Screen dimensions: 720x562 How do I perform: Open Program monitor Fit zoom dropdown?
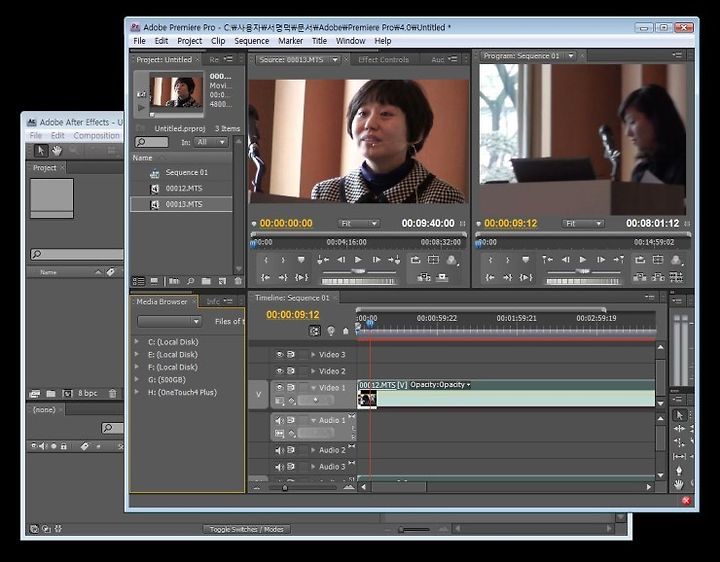(x=583, y=224)
